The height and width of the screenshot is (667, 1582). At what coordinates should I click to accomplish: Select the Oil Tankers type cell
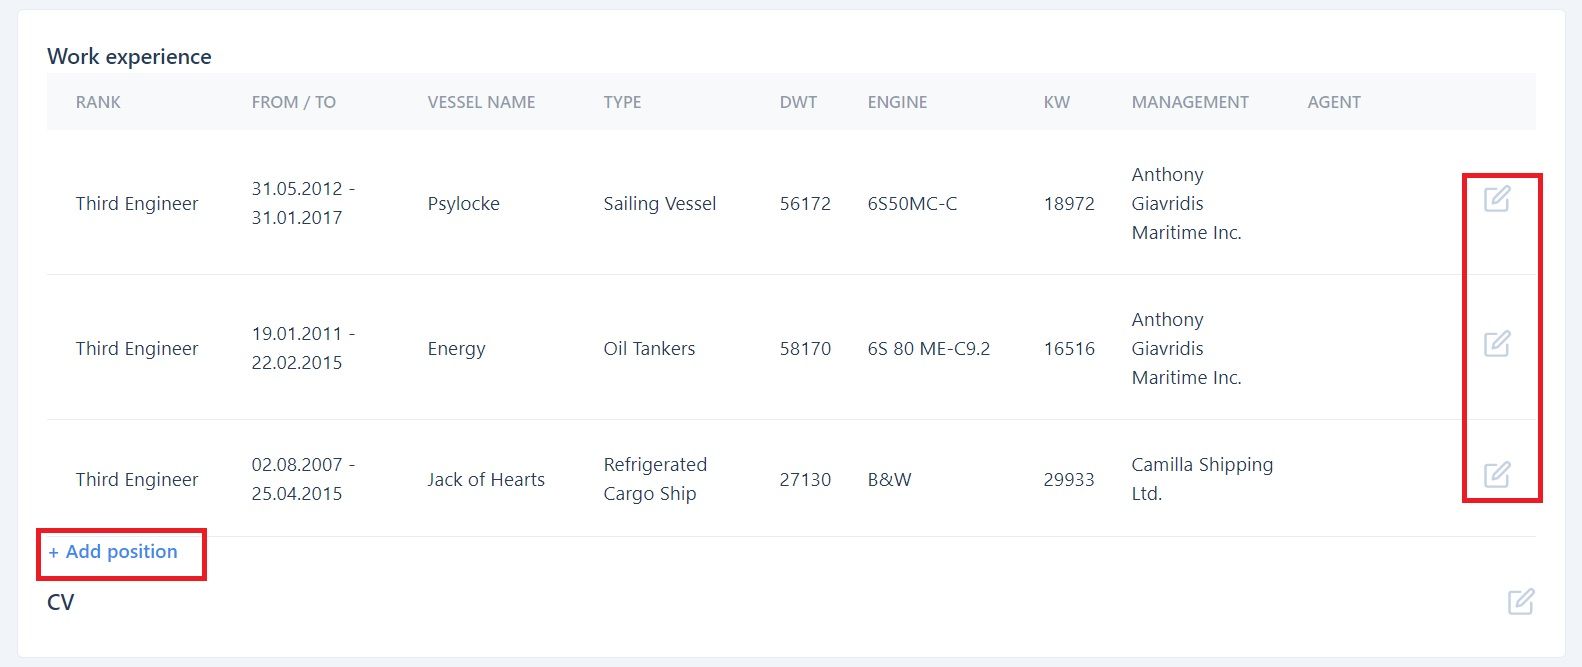coord(649,349)
